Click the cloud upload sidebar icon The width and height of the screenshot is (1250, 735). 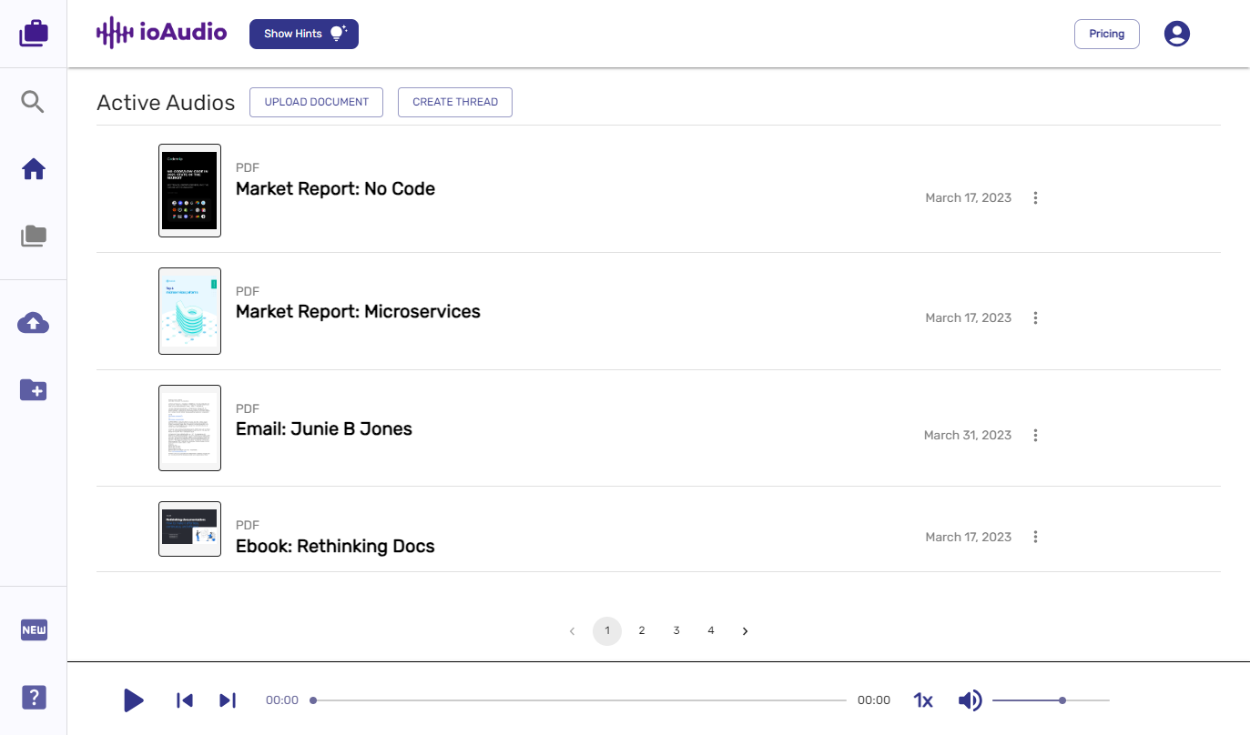tap(33, 323)
